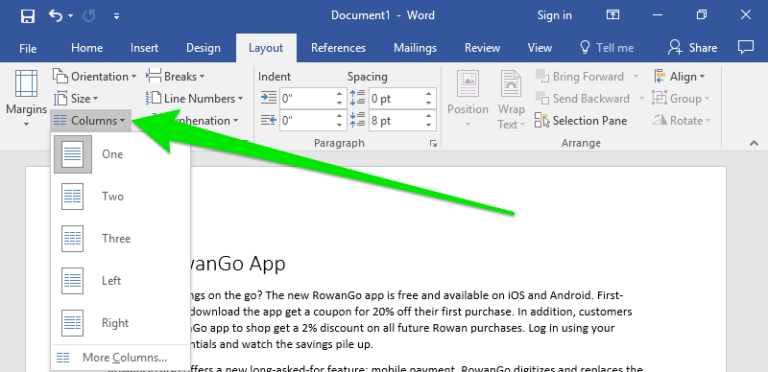Expand the Breaks dropdown
The image size is (768, 372).
(175, 76)
